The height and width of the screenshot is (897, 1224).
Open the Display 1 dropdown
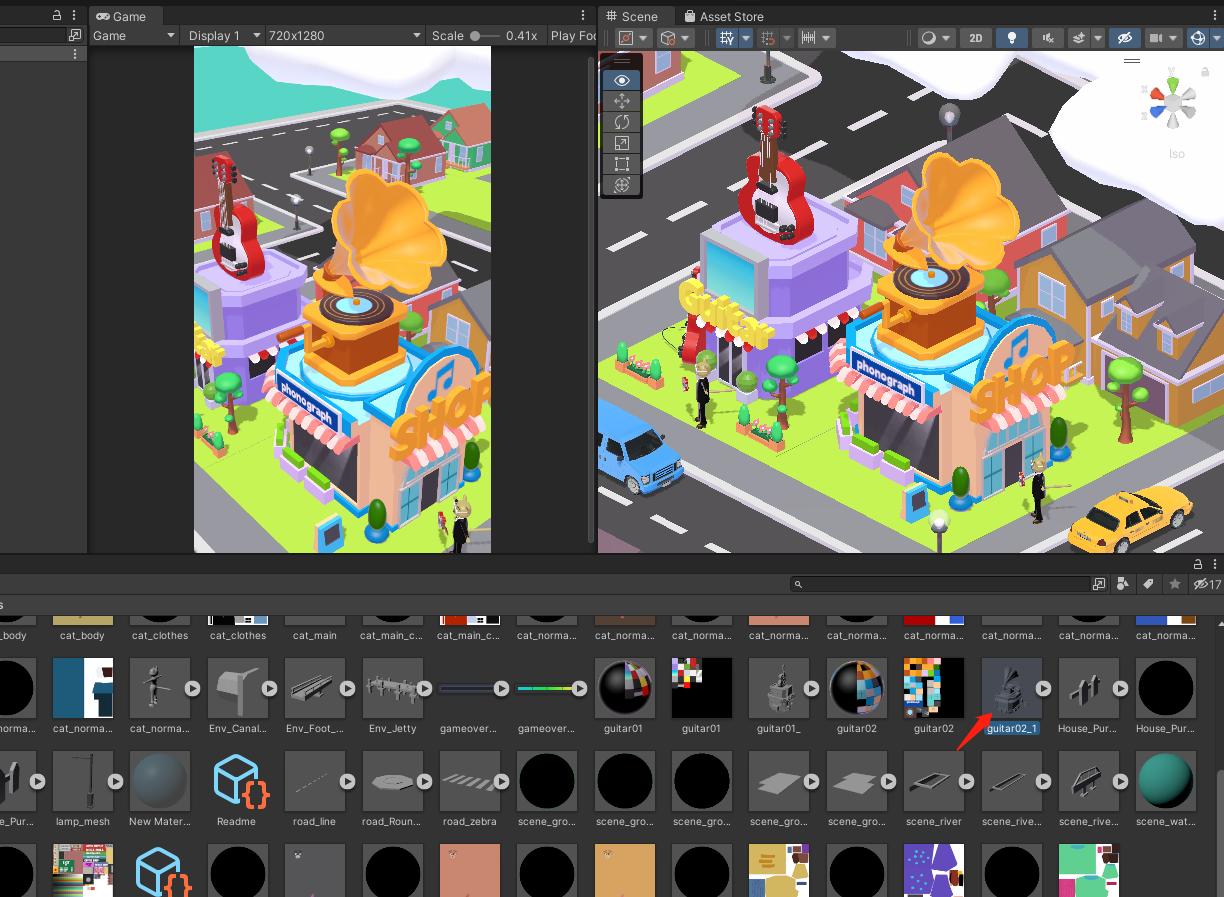tap(223, 36)
